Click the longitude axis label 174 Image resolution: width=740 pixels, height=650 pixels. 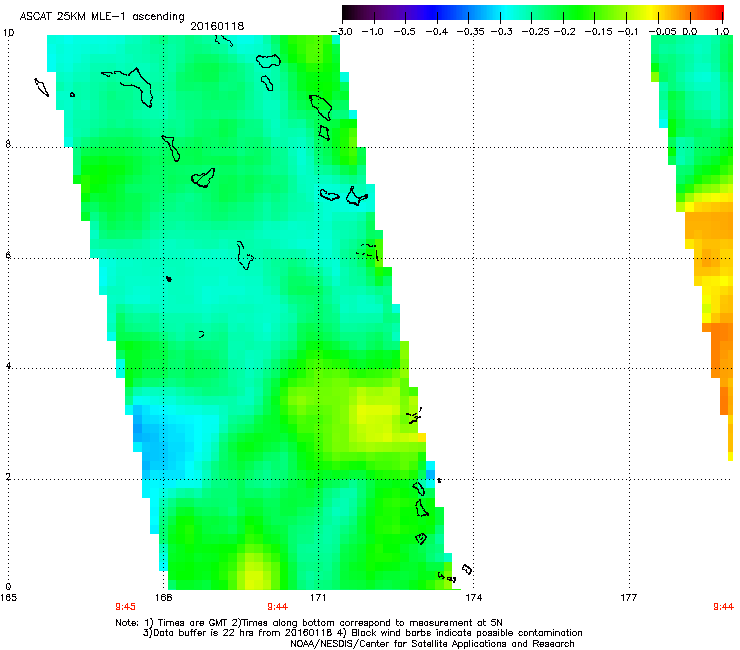tap(473, 598)
